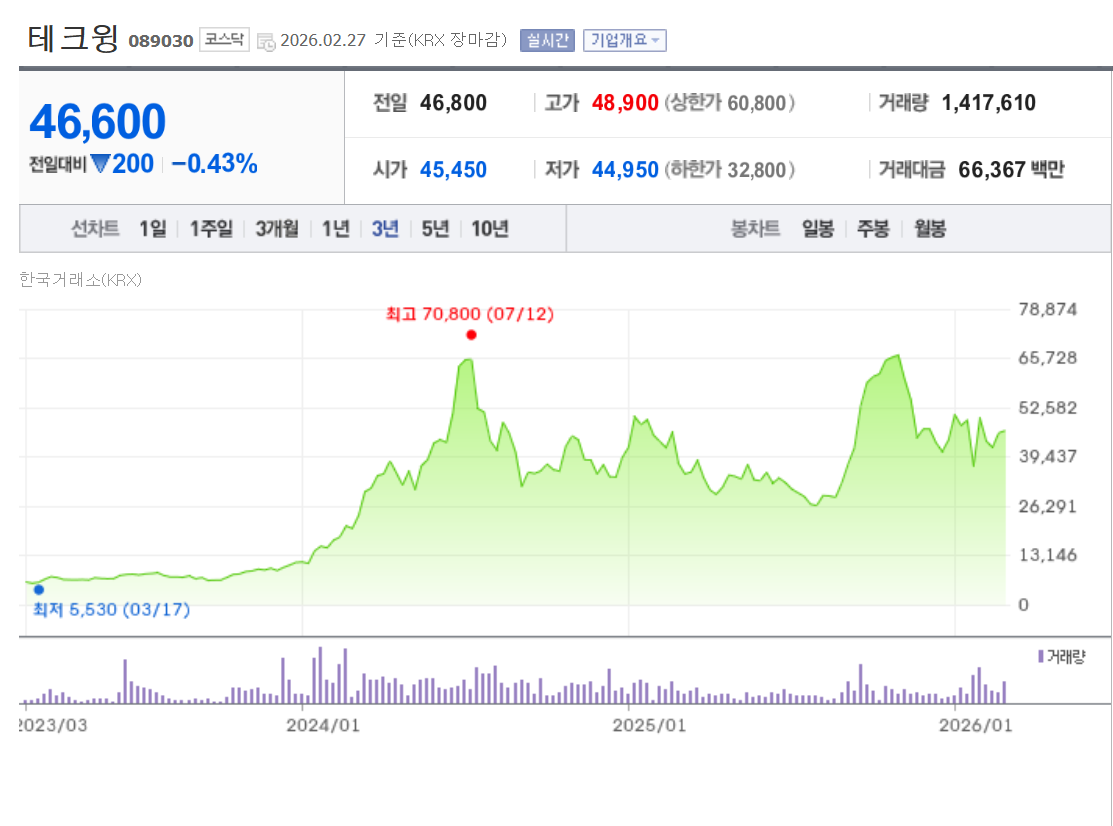
Task: Click the 거래량 volume legend swatch
Action: [x=1041, y=656]
